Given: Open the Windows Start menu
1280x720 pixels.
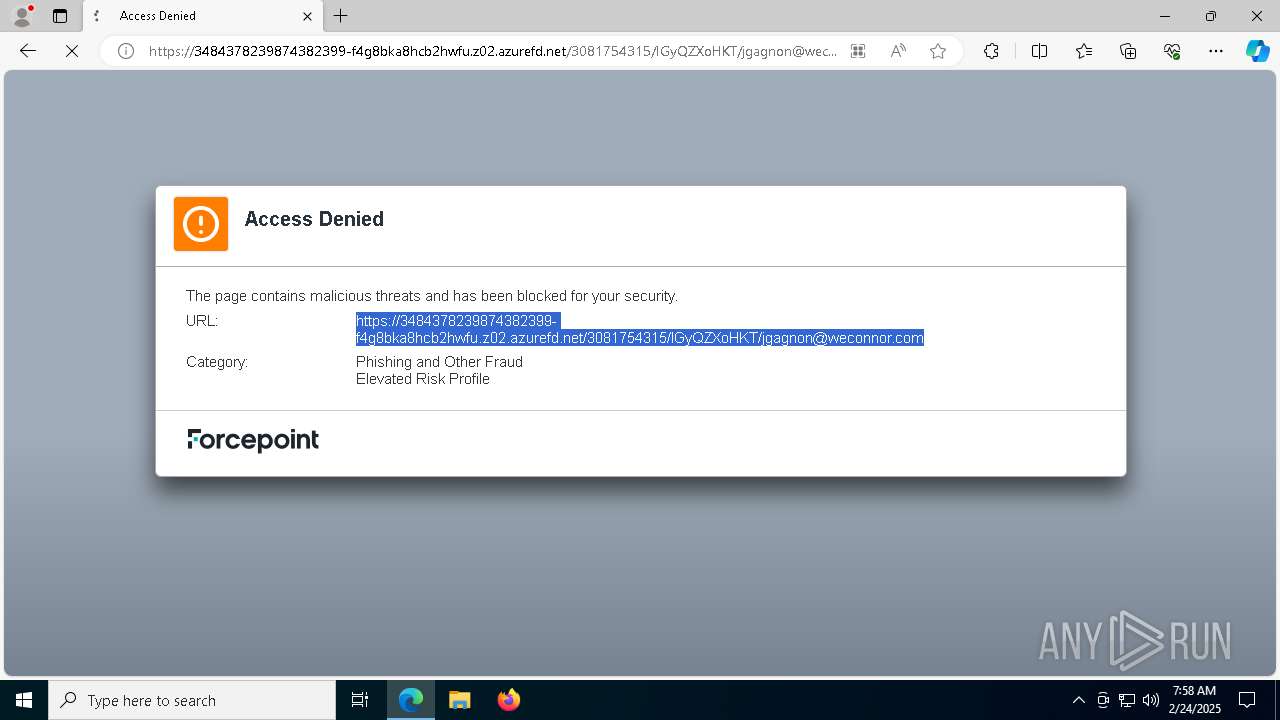Looking at the screenshot, I should click(24, 700).
